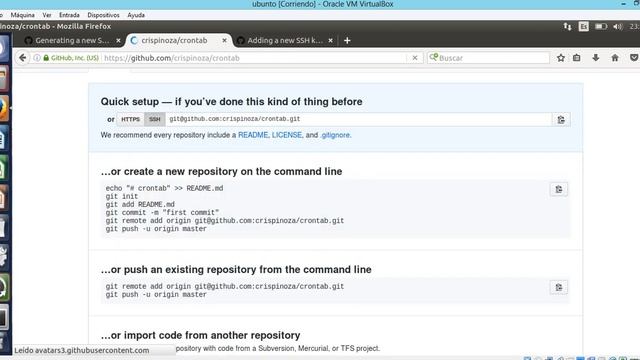Open the battery indicator in the top panel
Viewport: 640px width, 360px height.
[600, 27]
